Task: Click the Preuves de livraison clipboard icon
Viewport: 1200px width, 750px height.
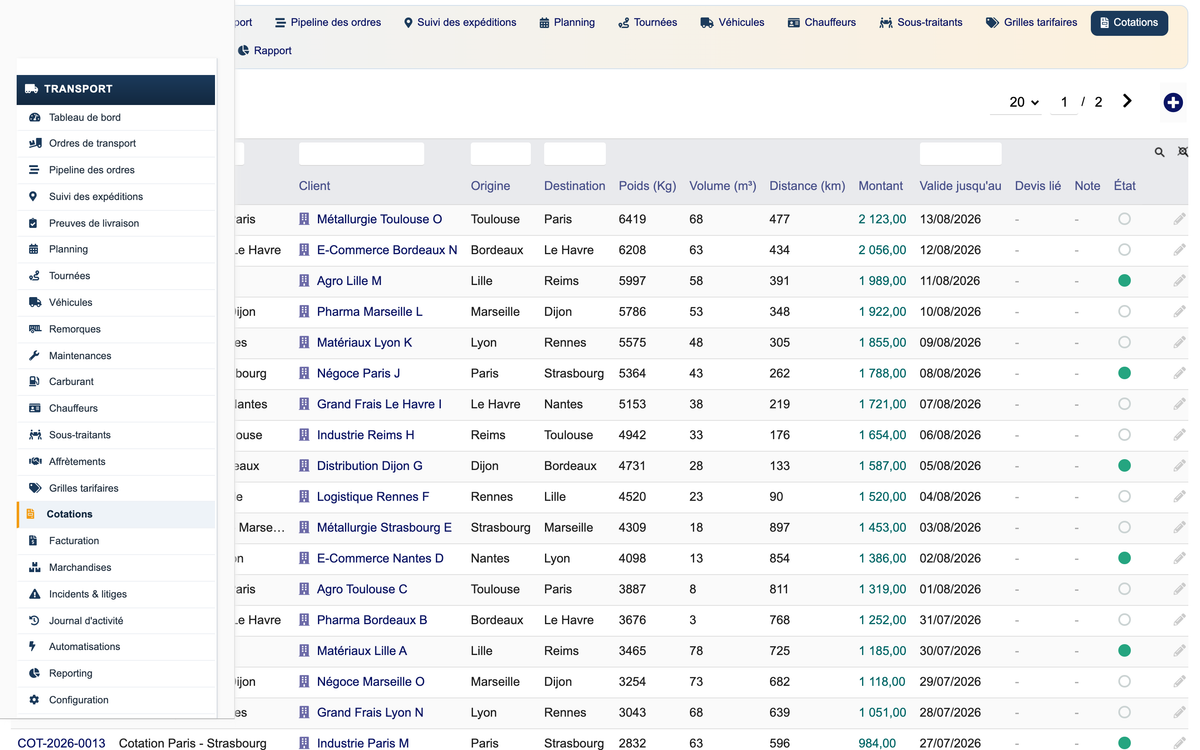Action: click(34, 223)
